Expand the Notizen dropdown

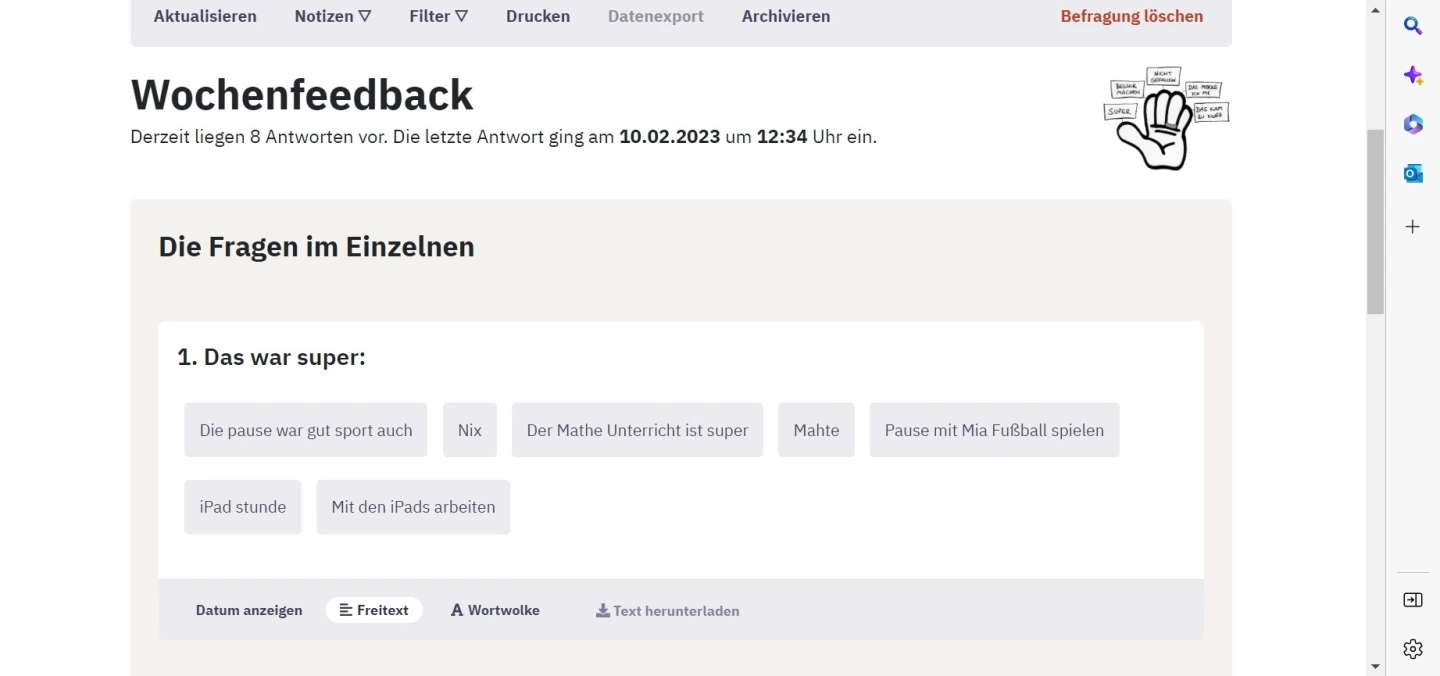pyautogui.click(x=333, y=16)
